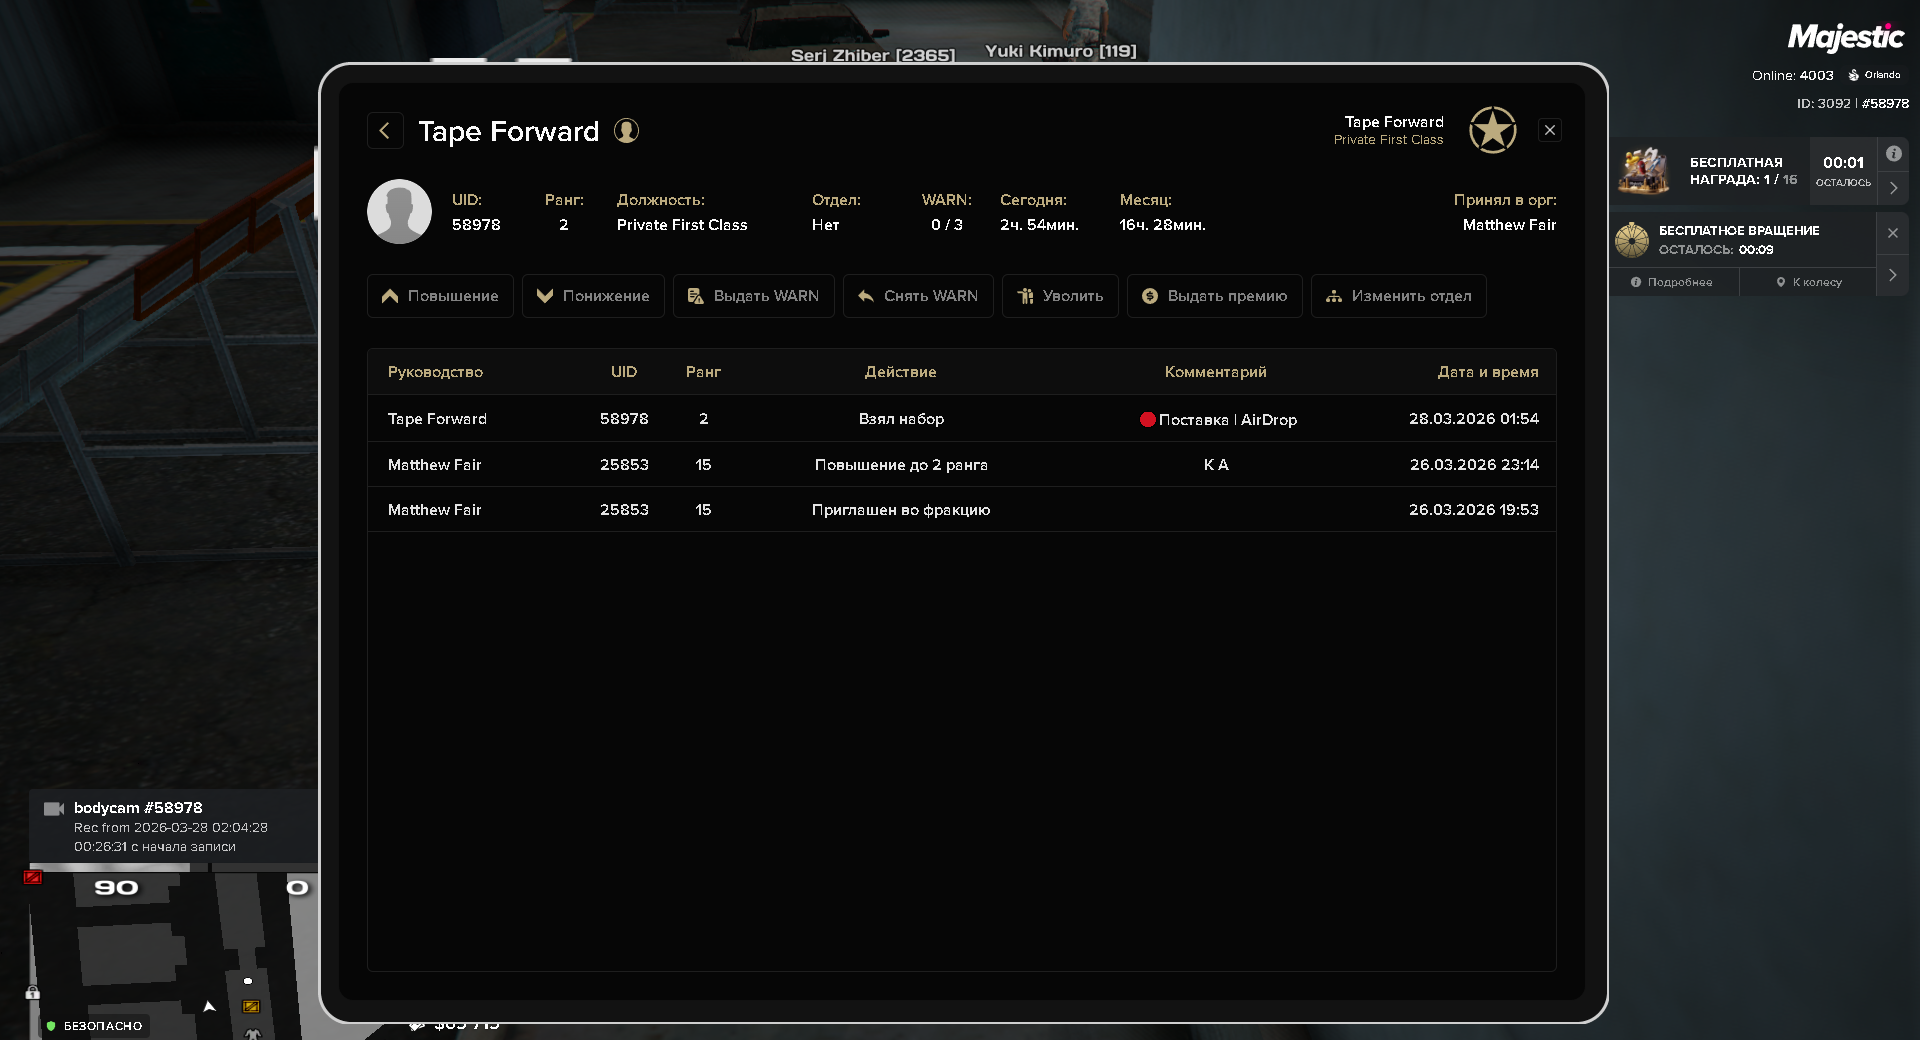Issue a warning via Выдать WARN
The width and height of the screenshot is (1920, 1040).
pyautogui.click(x=753, y=296)
